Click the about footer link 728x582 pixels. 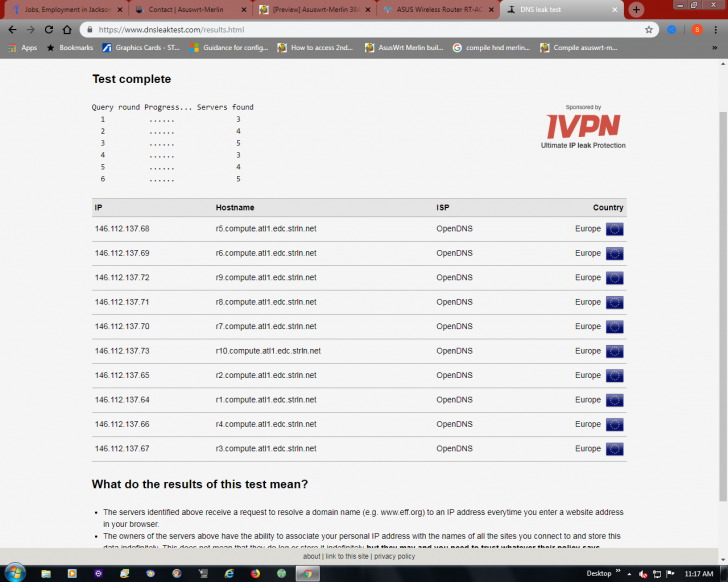pyautogui.click(x=312, y=556)
